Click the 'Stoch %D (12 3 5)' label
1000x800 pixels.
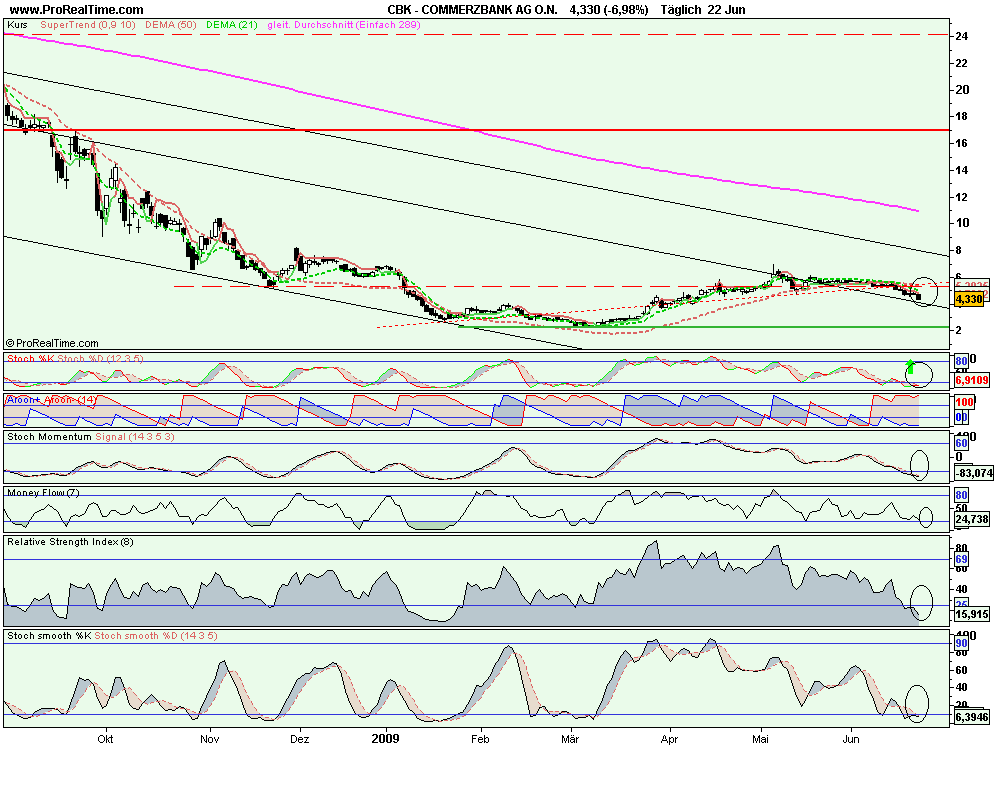tap(101, 359)
